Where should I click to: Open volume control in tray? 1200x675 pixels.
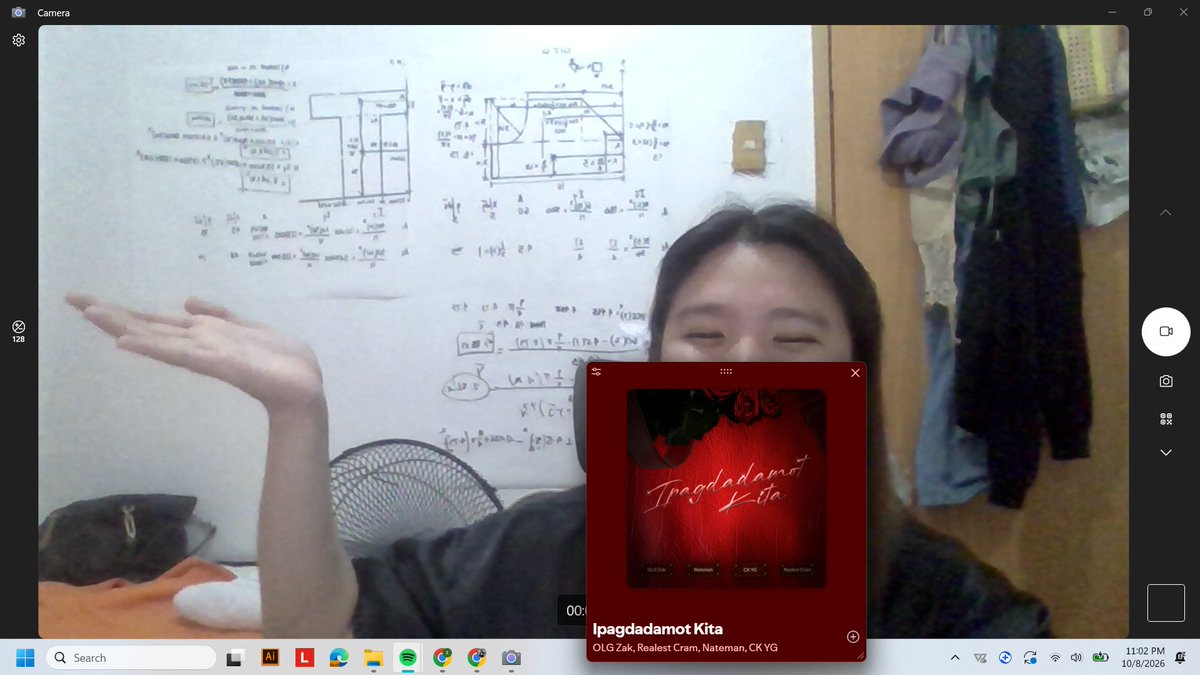[x=1076, y=658]
